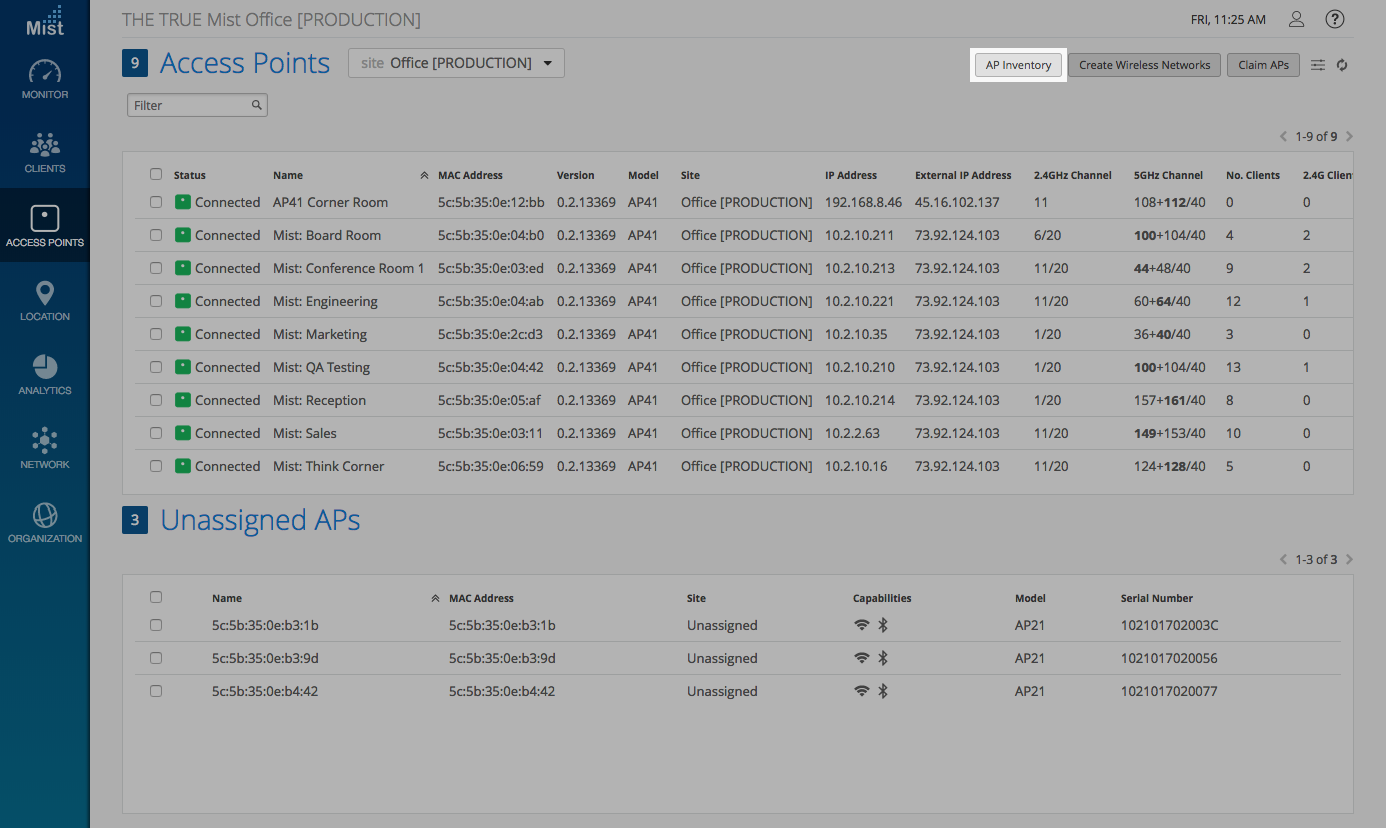
Task: Click into the Filter search field
Action: click(x=190, y=105)
